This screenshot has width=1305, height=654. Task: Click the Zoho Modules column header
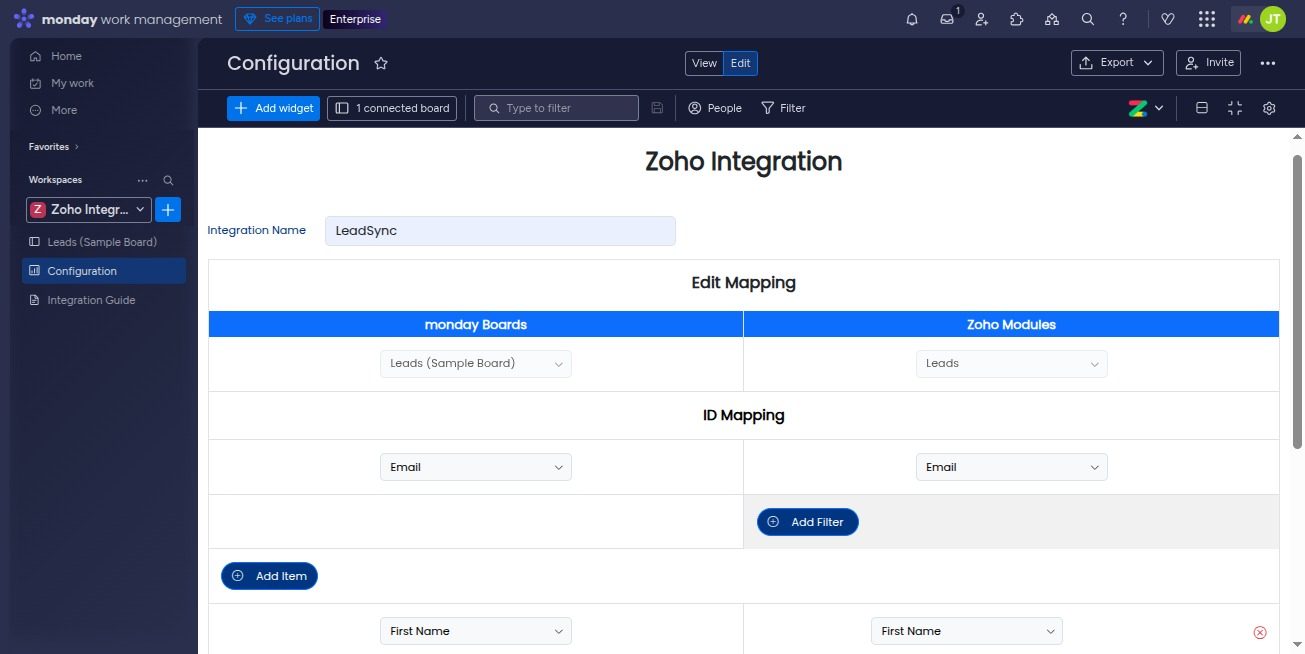pyautogui.click(x=1011, y=324)
